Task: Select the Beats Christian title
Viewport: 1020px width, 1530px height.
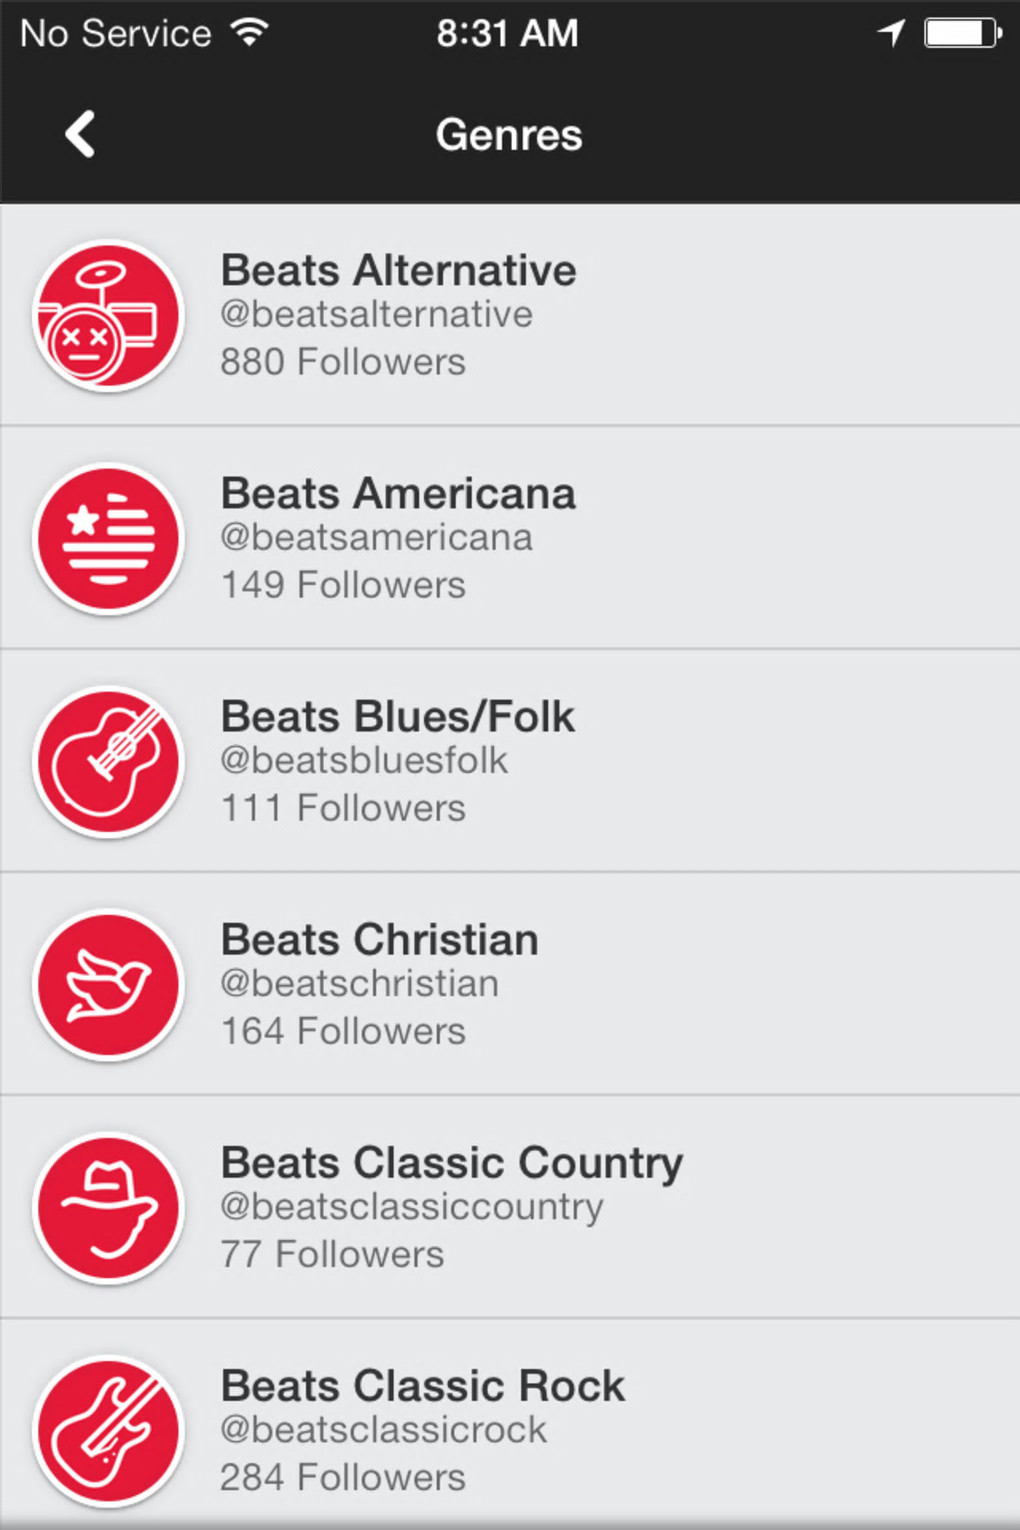Action: click(x=379, y=939)
